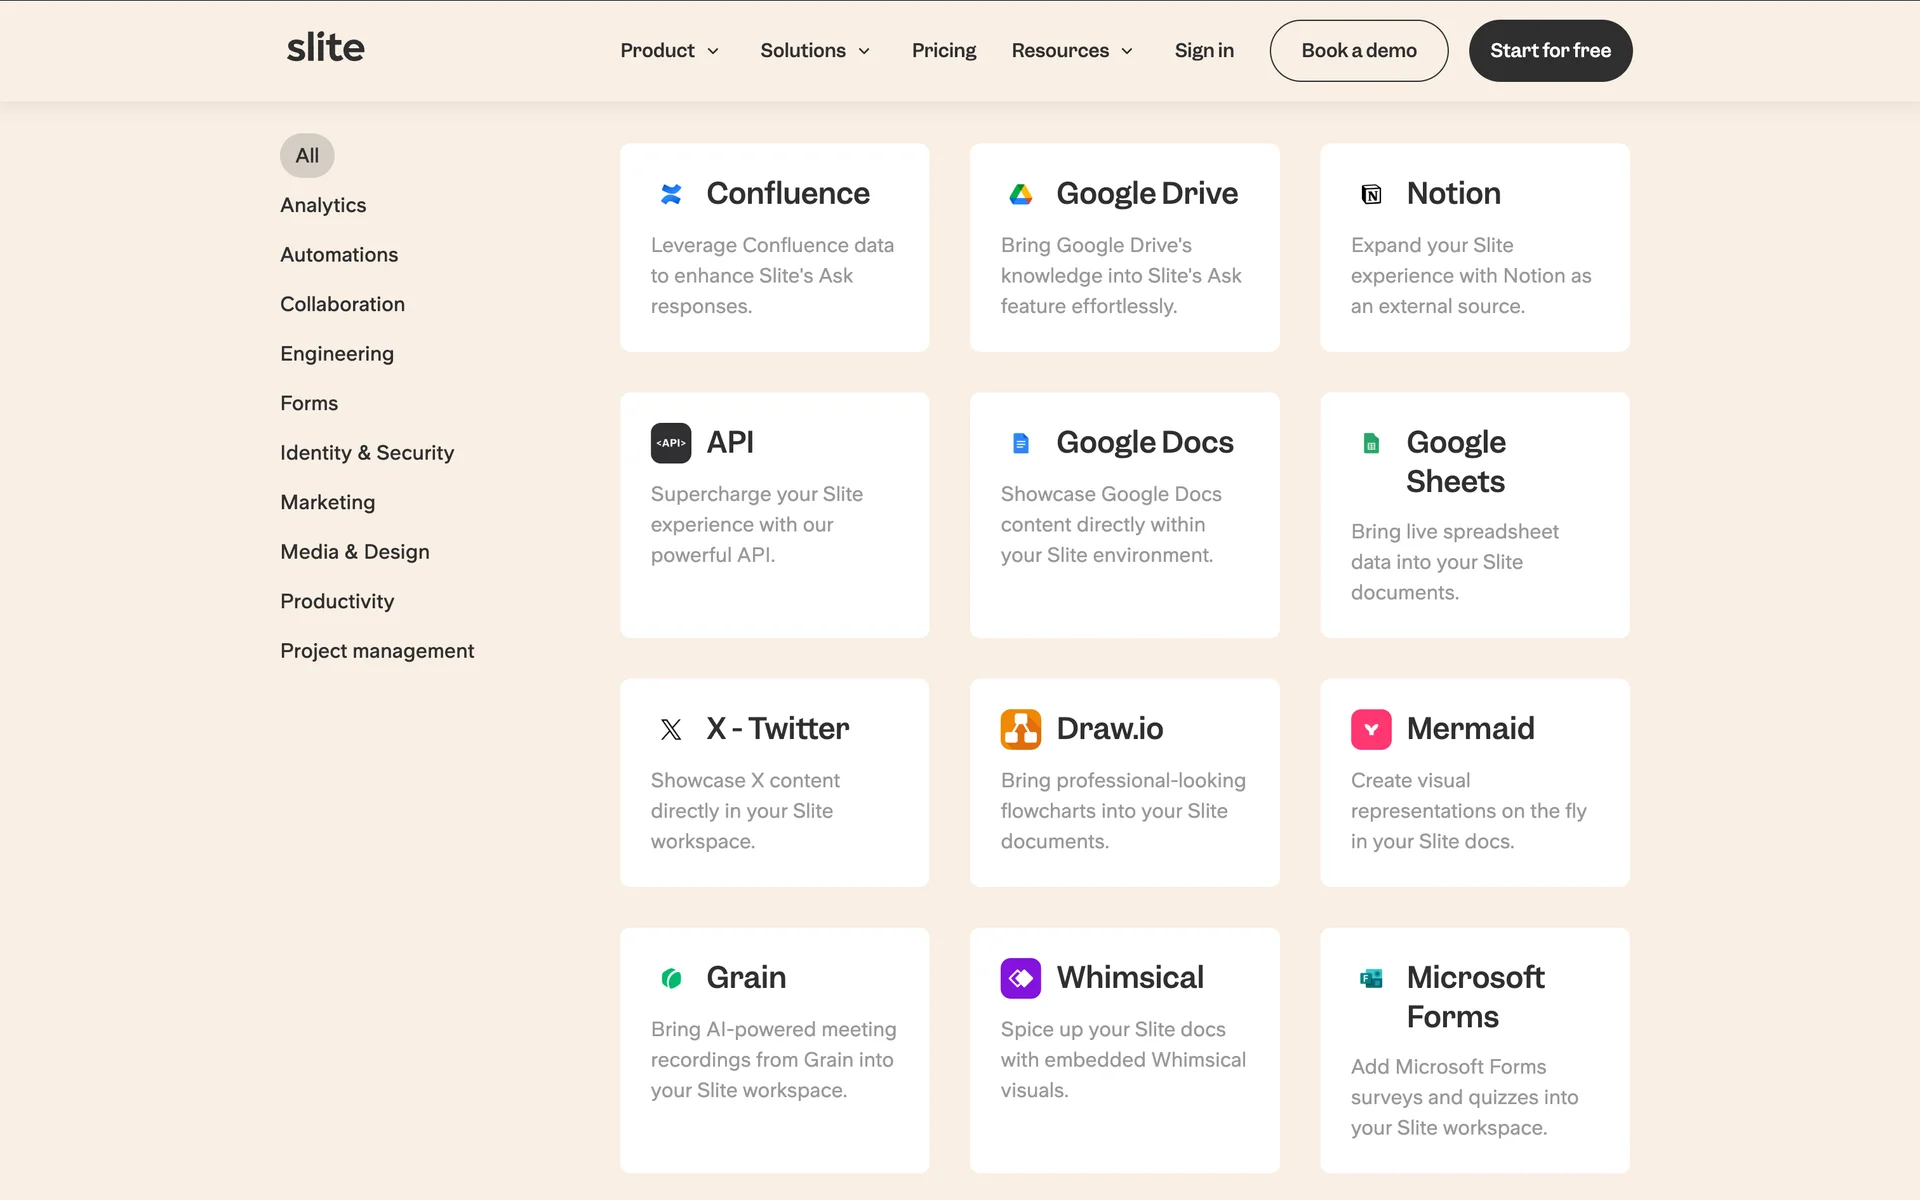
Task: Filter by Identity & Security category
Action: (x=366, y=453)
